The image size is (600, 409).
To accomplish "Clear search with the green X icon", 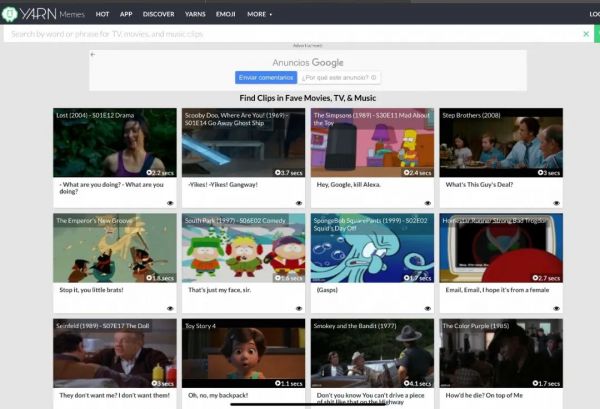I will click(586, 34).
